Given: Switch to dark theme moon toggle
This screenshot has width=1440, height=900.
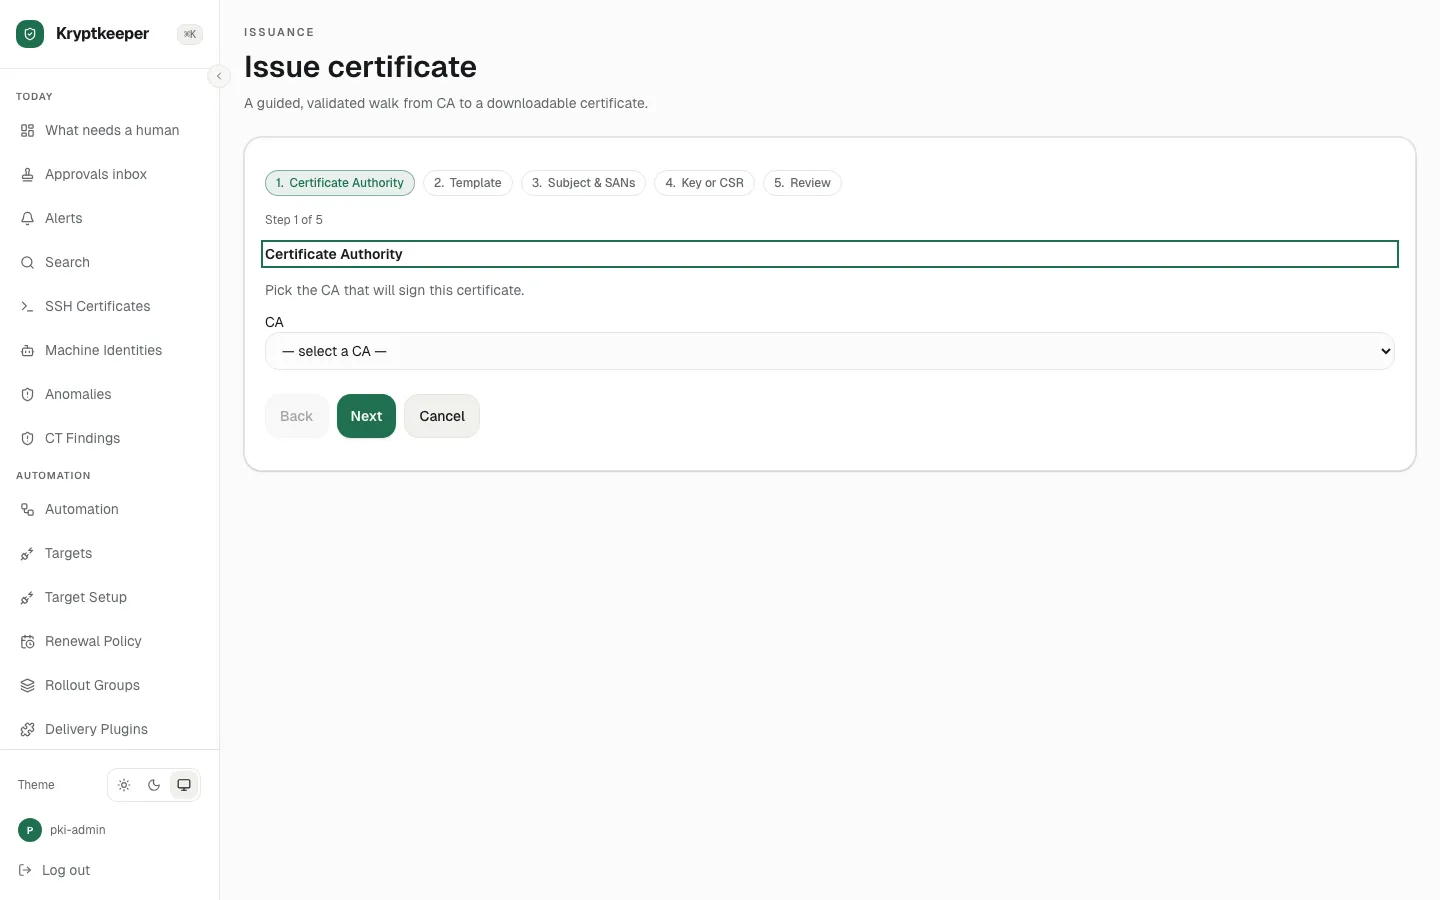Looking at the screenshot, I should [154, 785].
